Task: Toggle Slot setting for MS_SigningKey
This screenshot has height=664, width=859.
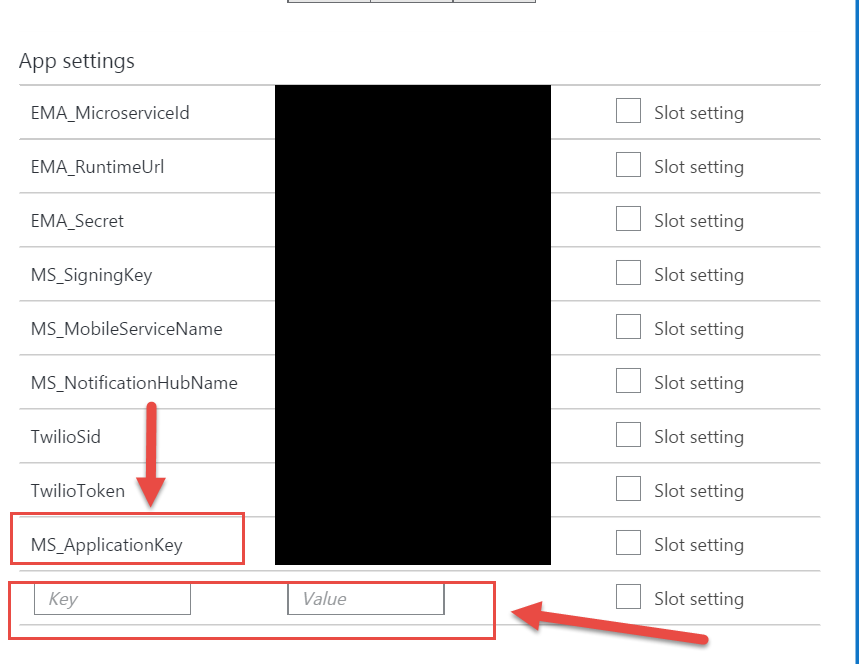Action: 628,272
